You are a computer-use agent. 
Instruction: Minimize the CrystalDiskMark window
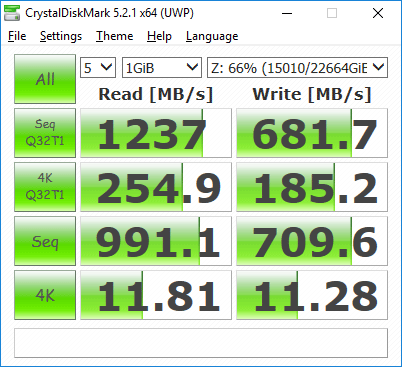(x=287, y=13)
